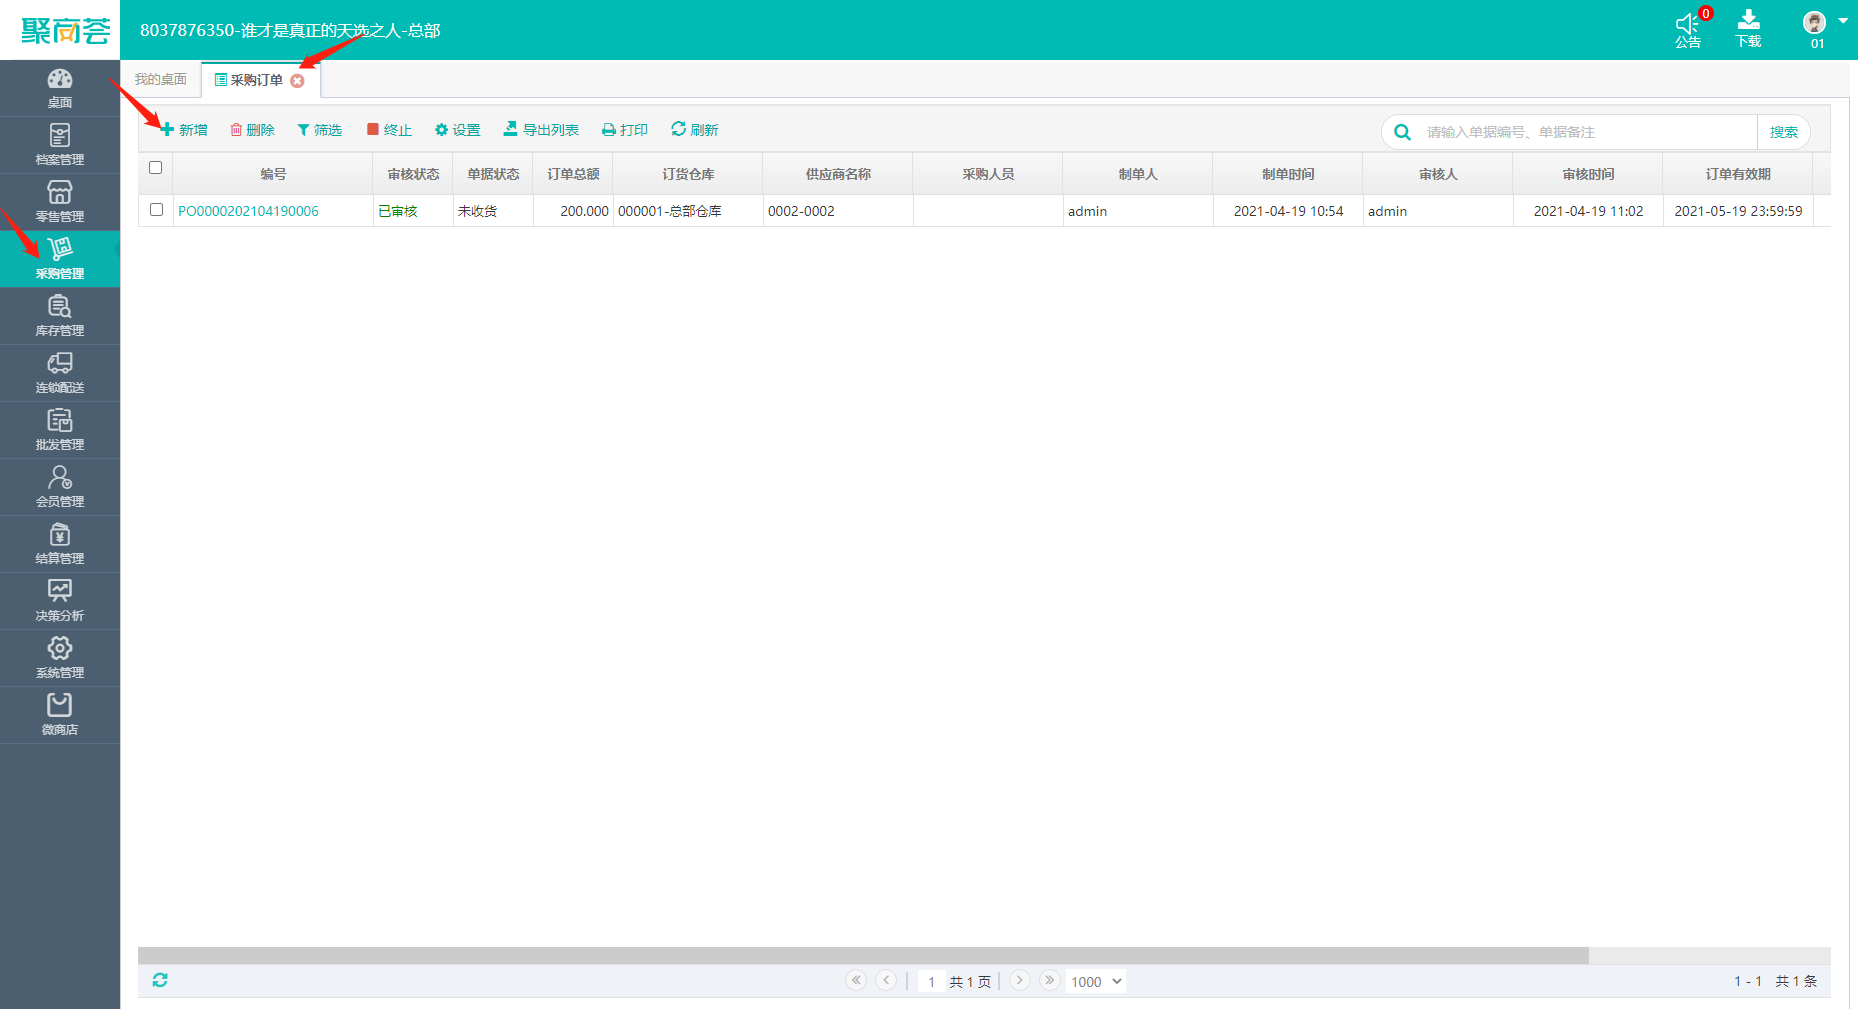Click 导出列表 export list
The image size is (1858, 1009).
tap(541, 130)
